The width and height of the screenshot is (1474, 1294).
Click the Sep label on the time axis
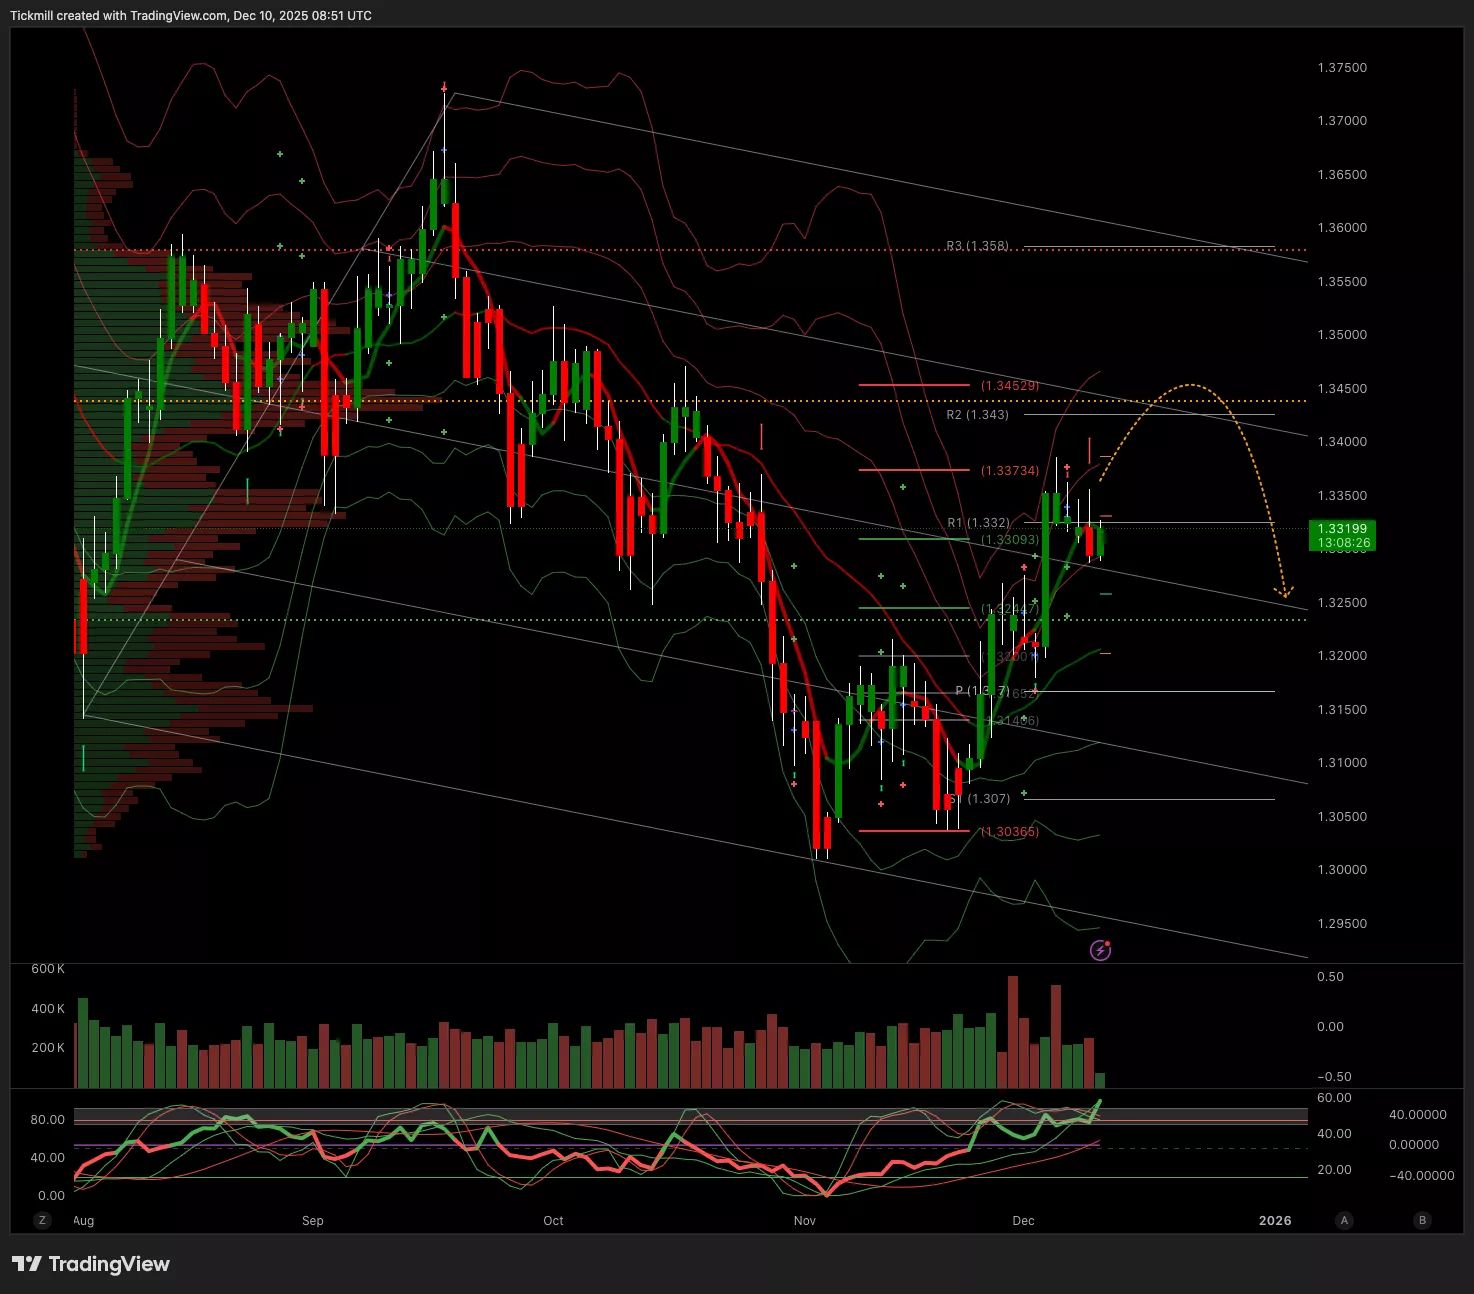[312, 1221]
